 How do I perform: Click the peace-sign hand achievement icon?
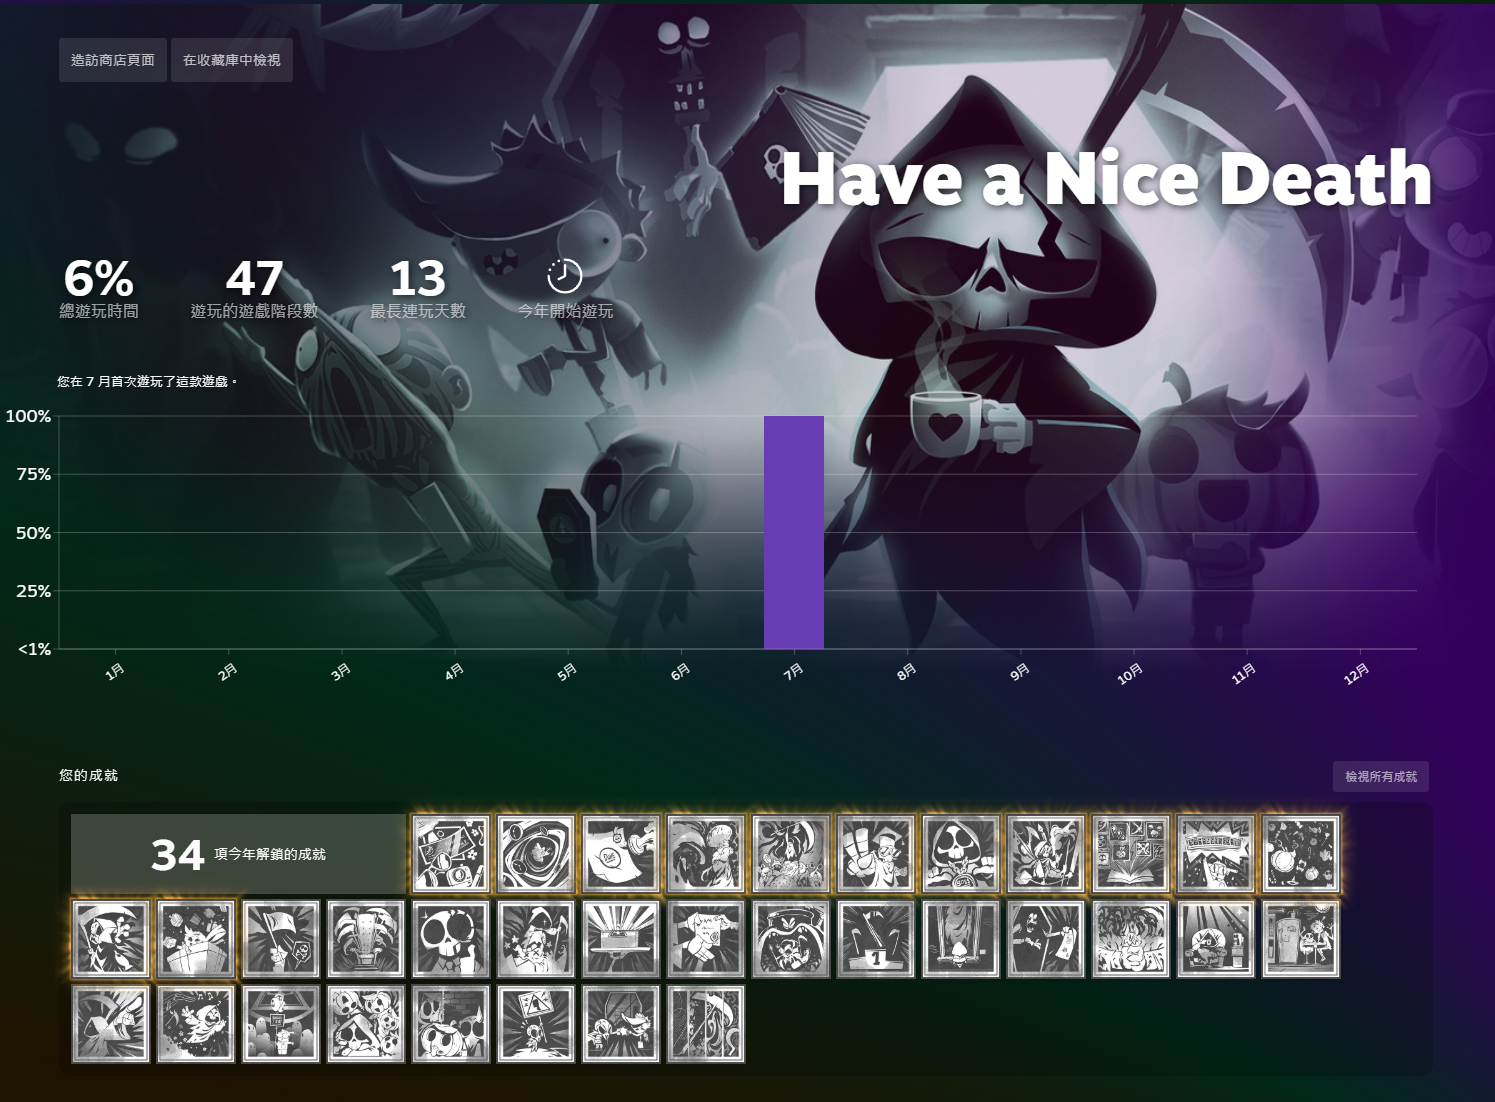coord(876,854)
